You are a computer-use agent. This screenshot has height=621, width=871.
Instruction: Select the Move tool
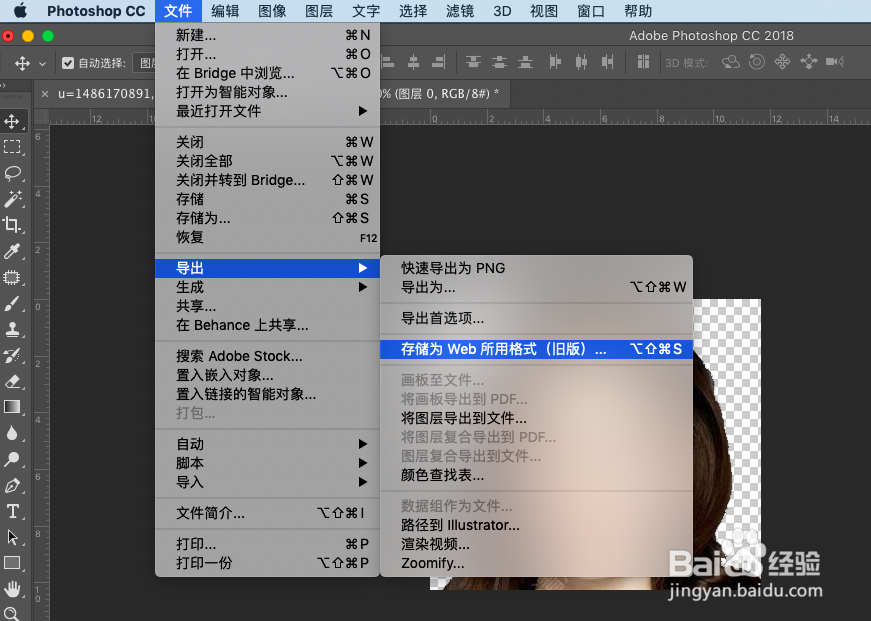click(x=14, y=120)
